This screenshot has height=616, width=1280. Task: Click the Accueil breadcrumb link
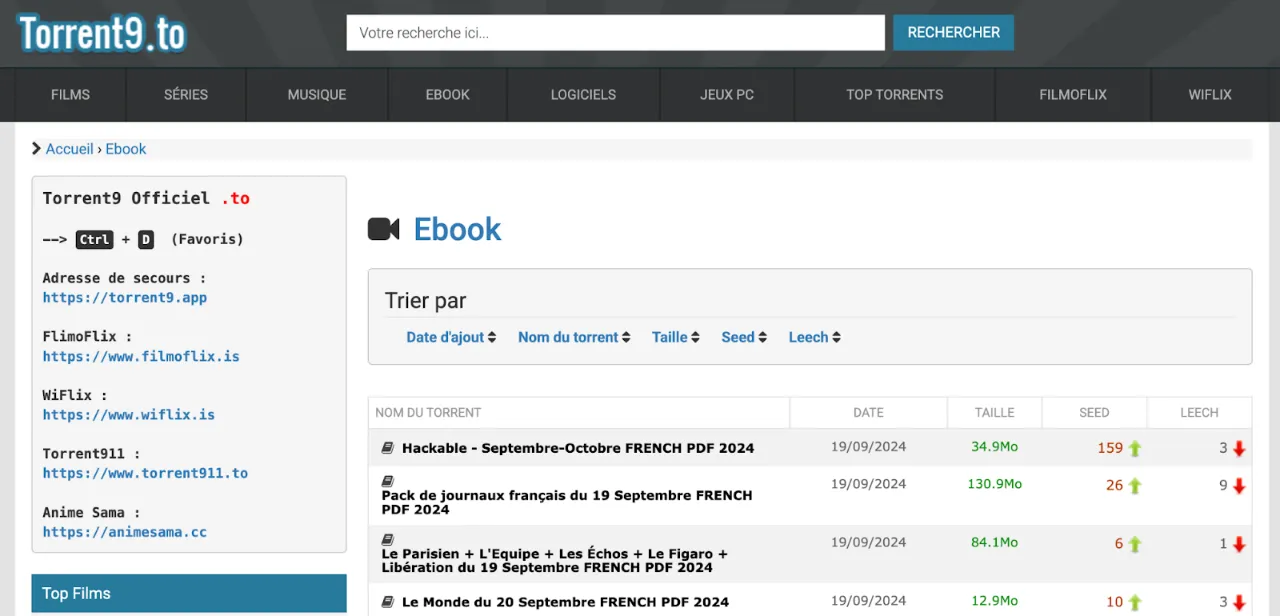(x=69, y=149)
